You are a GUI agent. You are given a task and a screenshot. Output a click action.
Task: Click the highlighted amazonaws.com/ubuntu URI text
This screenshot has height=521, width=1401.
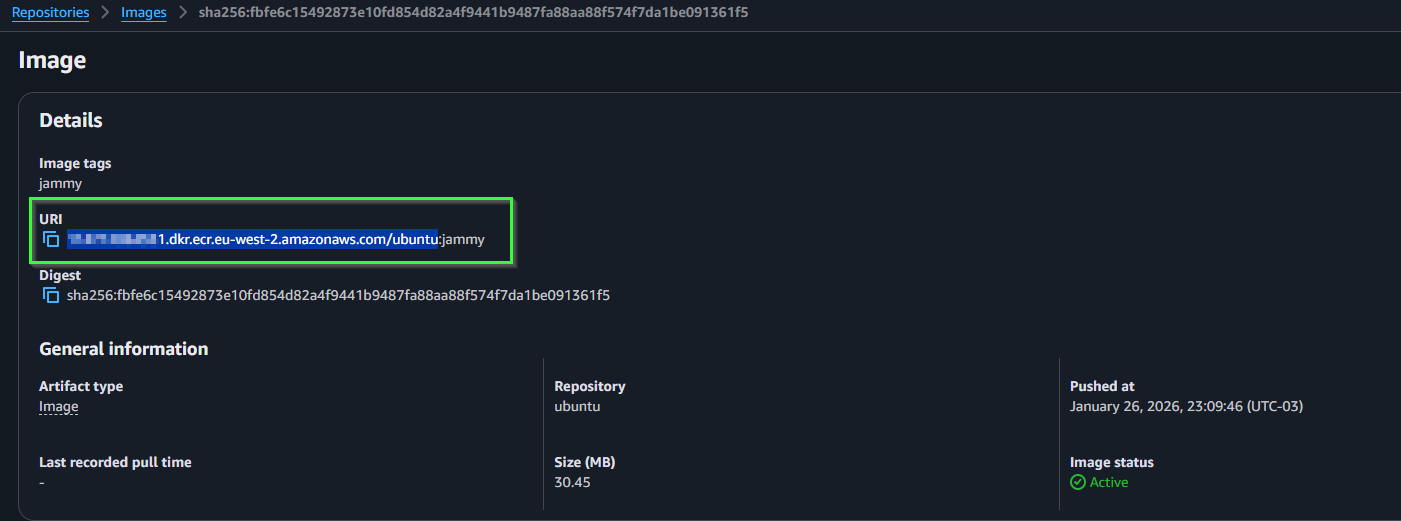253,240
